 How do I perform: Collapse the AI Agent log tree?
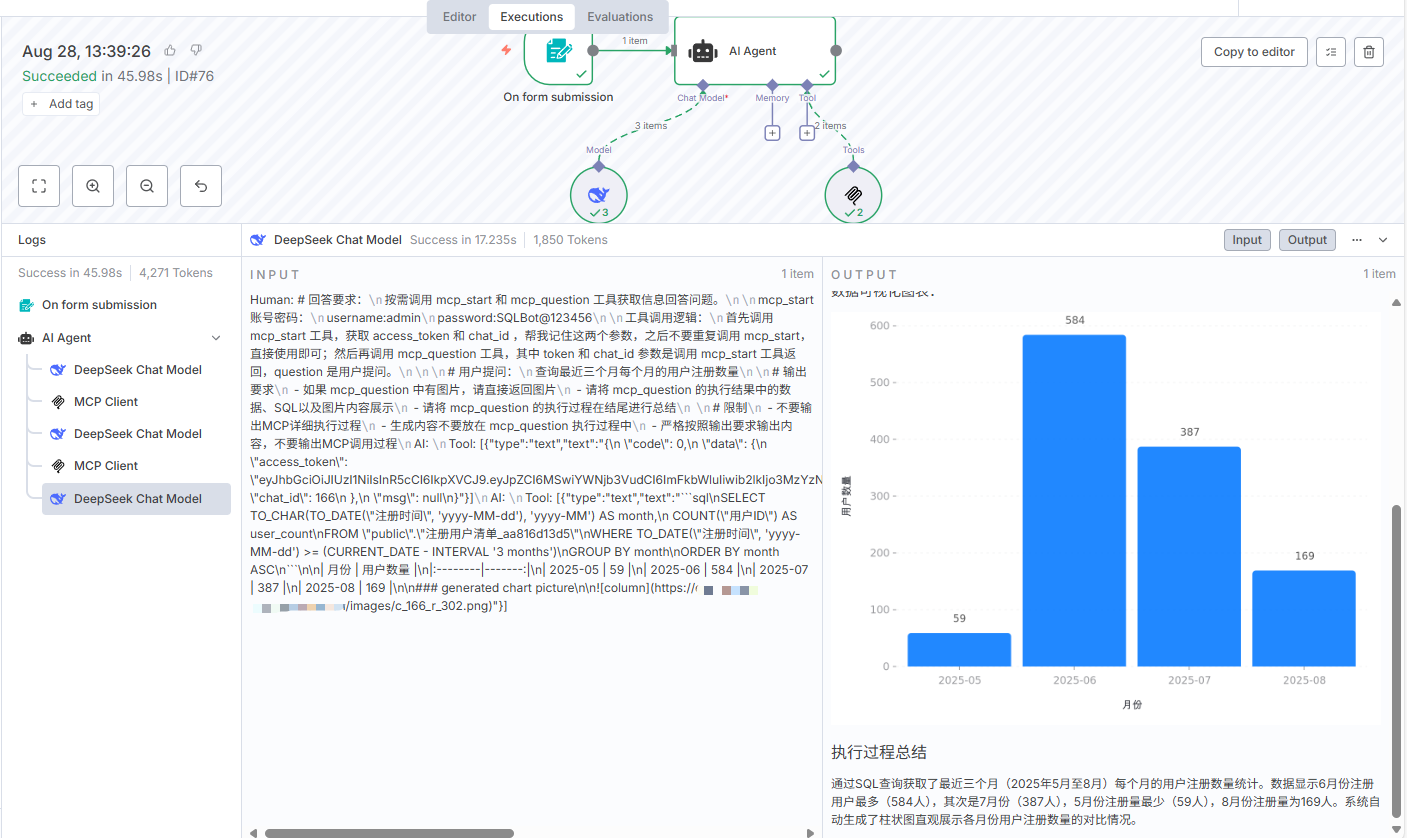[216, 338]
